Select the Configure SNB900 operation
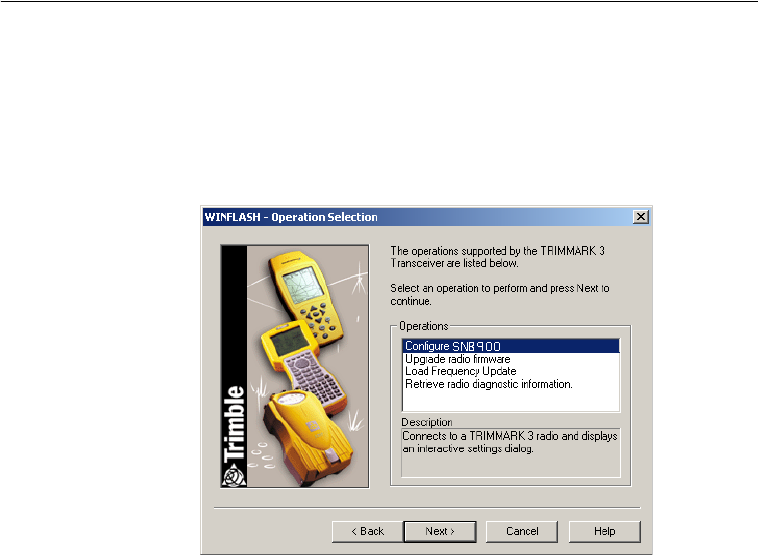This screenshot has height=555, width=758. tap(510, 346)
